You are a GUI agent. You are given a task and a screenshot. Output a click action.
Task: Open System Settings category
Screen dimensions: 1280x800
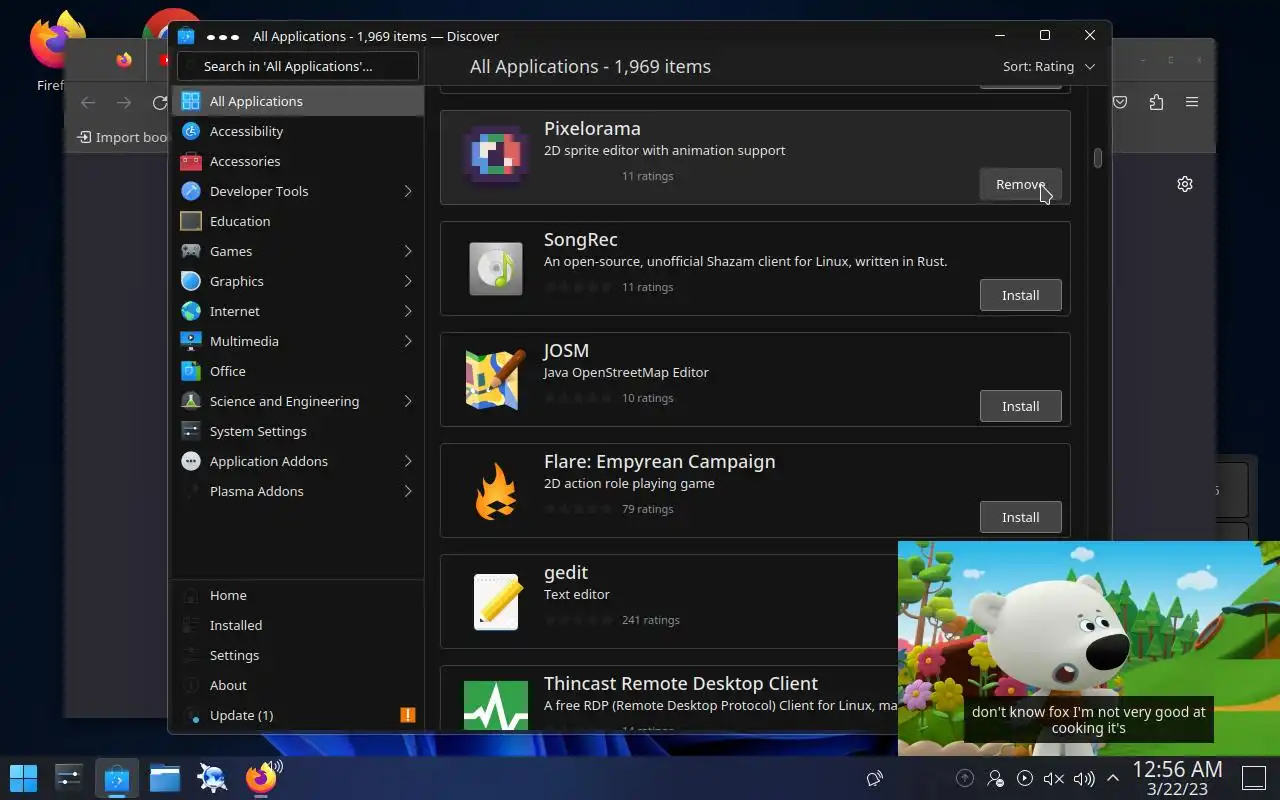pos(298,431)
